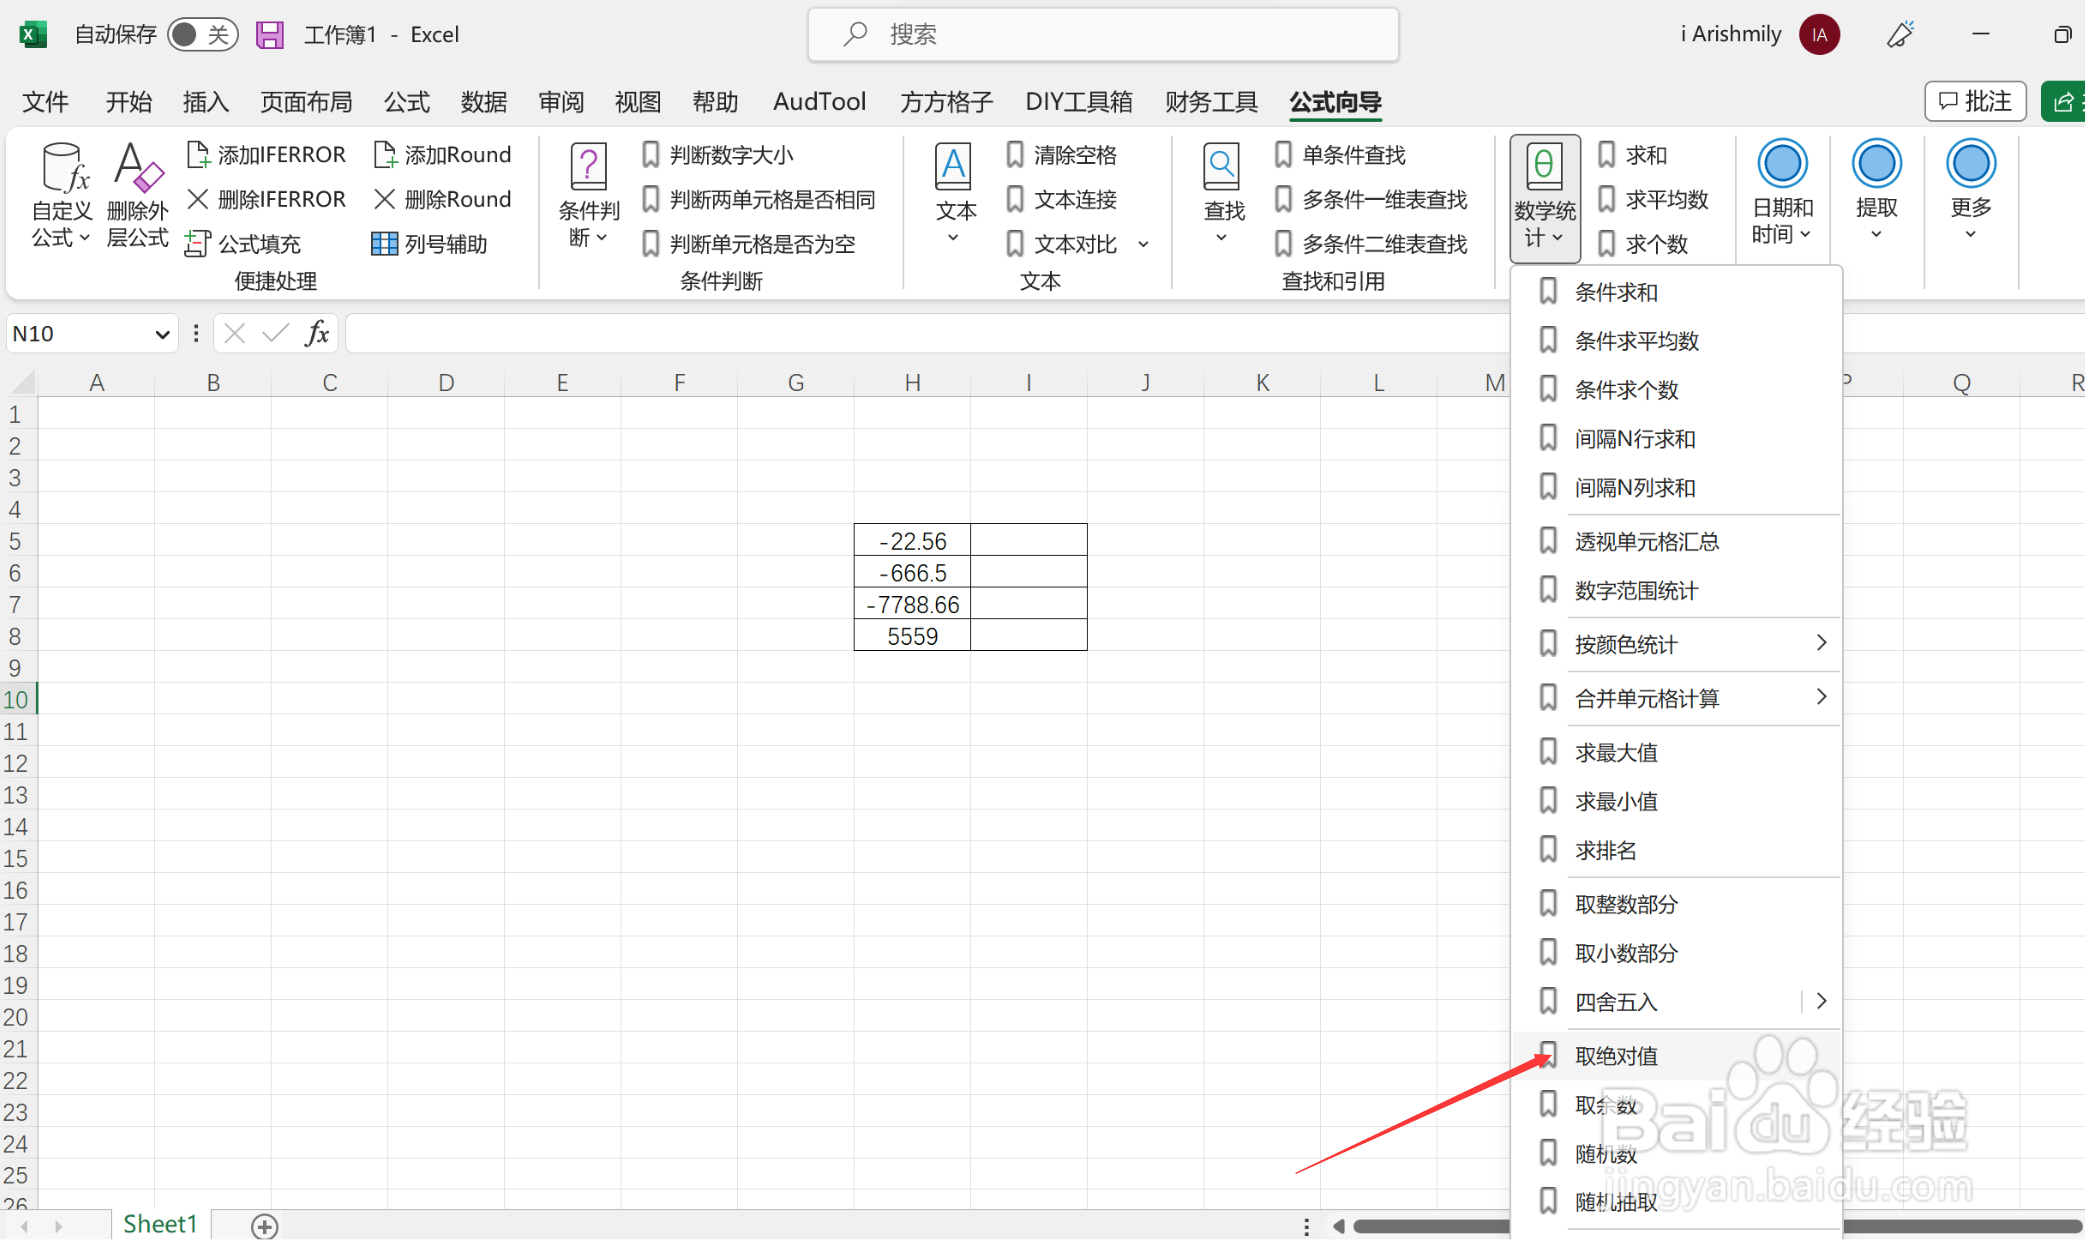Switch to the 方方格子 ribbon tab
The height and width of the screenshot is (1257, 2085).
point(945,102)
